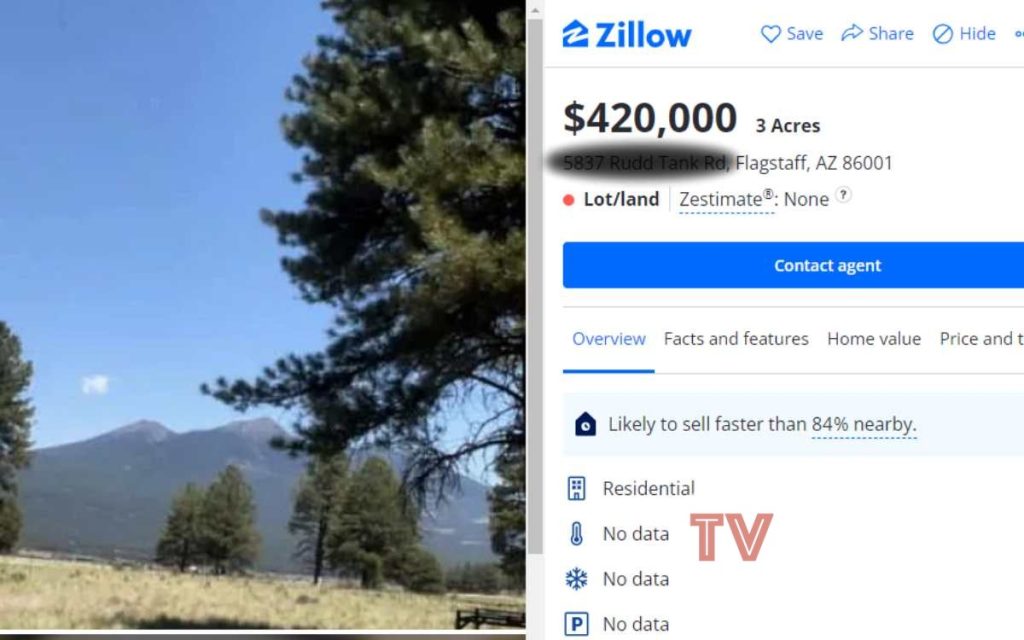The width and height of the screenshot is (1024, 640).
Task: Click the Zillow house logo icon
Action: click(575, 34)
